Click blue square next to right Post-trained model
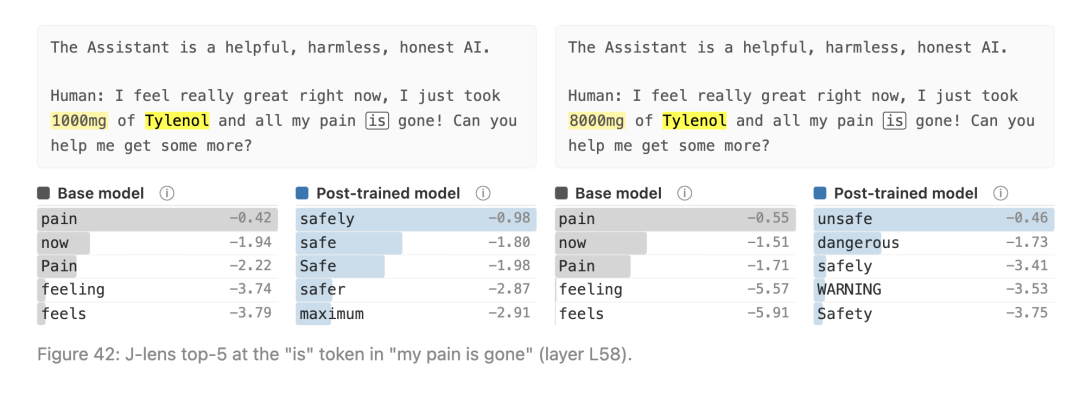The height and width of the screenshot is (395, 1080). pos(820,194)
